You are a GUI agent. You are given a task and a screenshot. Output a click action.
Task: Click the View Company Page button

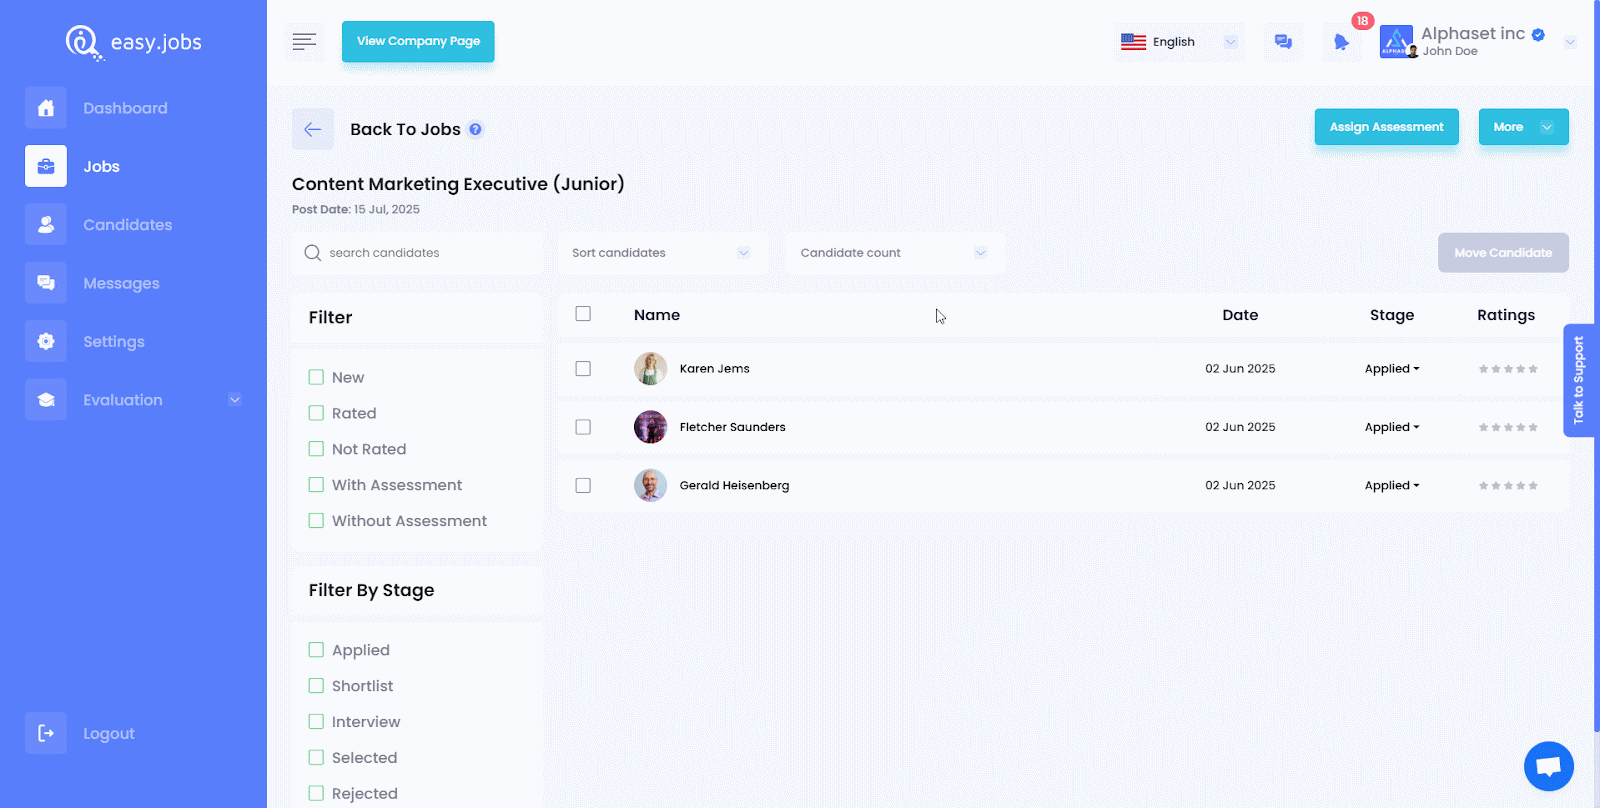(x=418, y=42)
